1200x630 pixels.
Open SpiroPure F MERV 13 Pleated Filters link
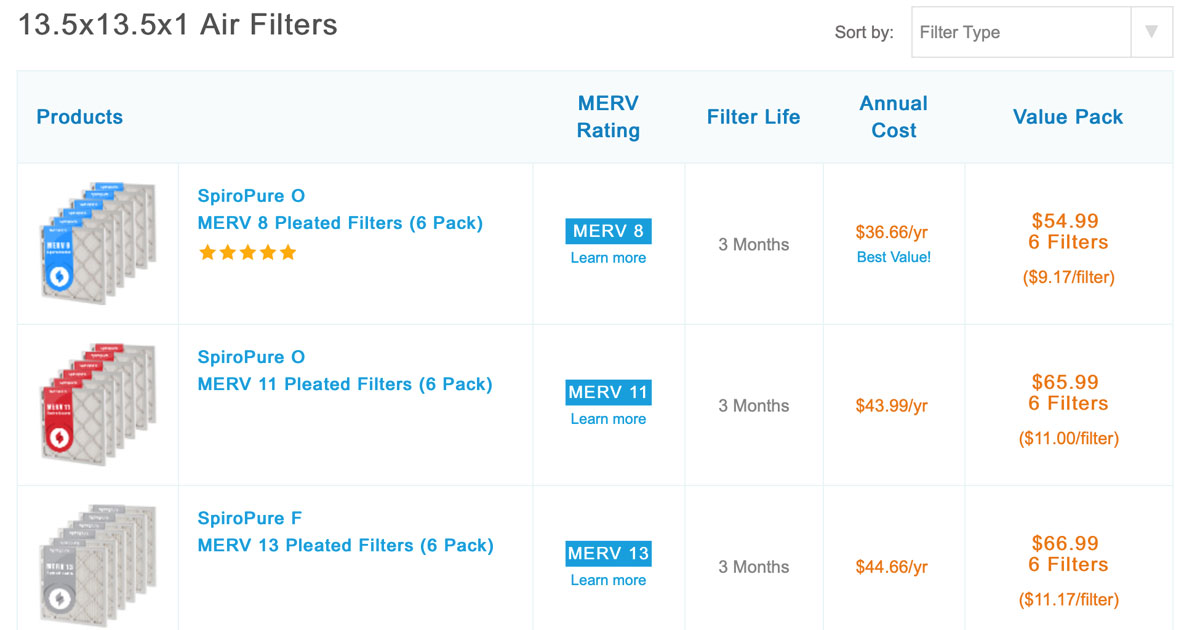[345, 531]
